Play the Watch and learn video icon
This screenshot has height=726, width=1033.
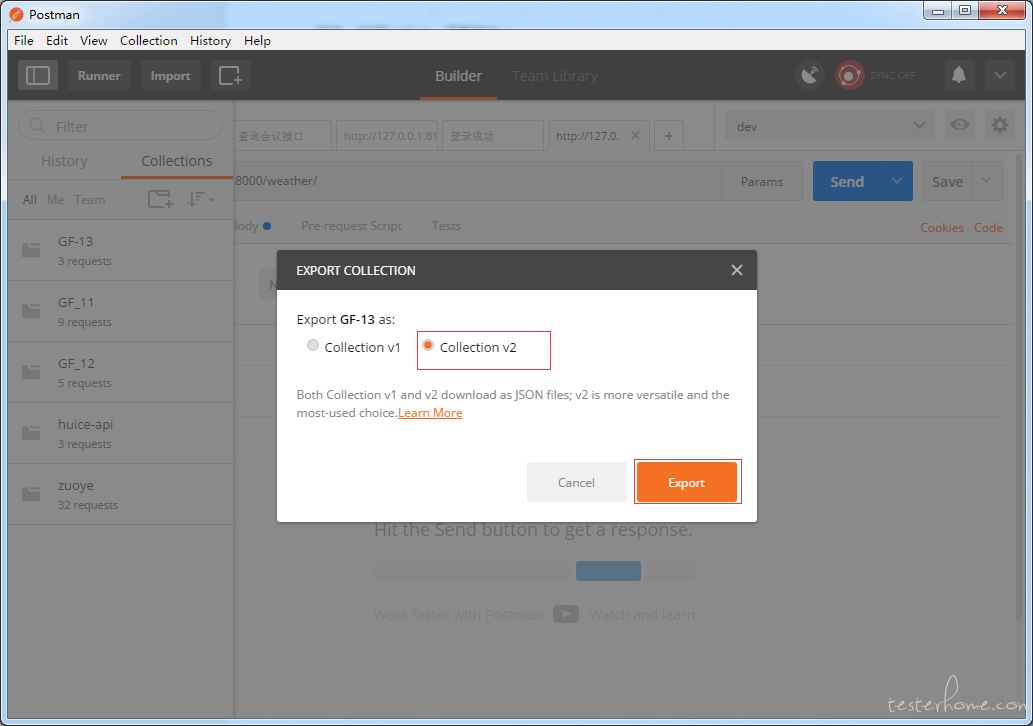point(565,614)
